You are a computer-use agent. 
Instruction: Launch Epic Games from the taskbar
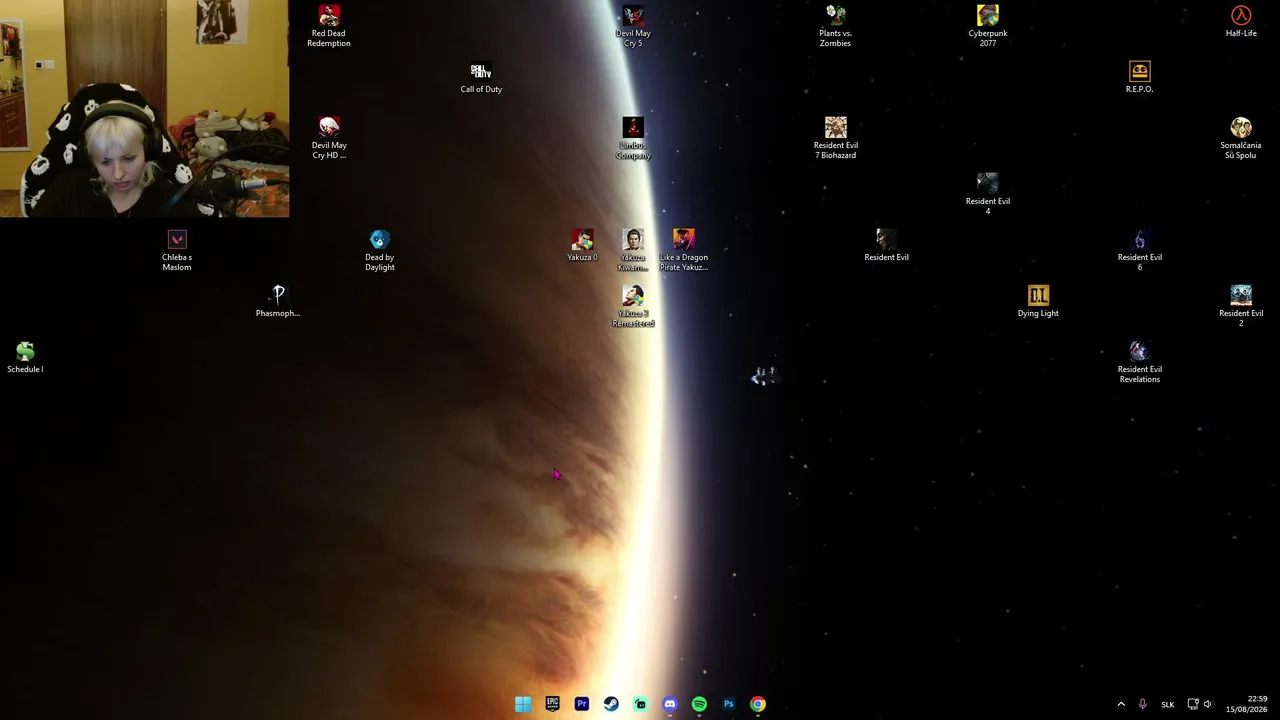(x=552, y=704)
